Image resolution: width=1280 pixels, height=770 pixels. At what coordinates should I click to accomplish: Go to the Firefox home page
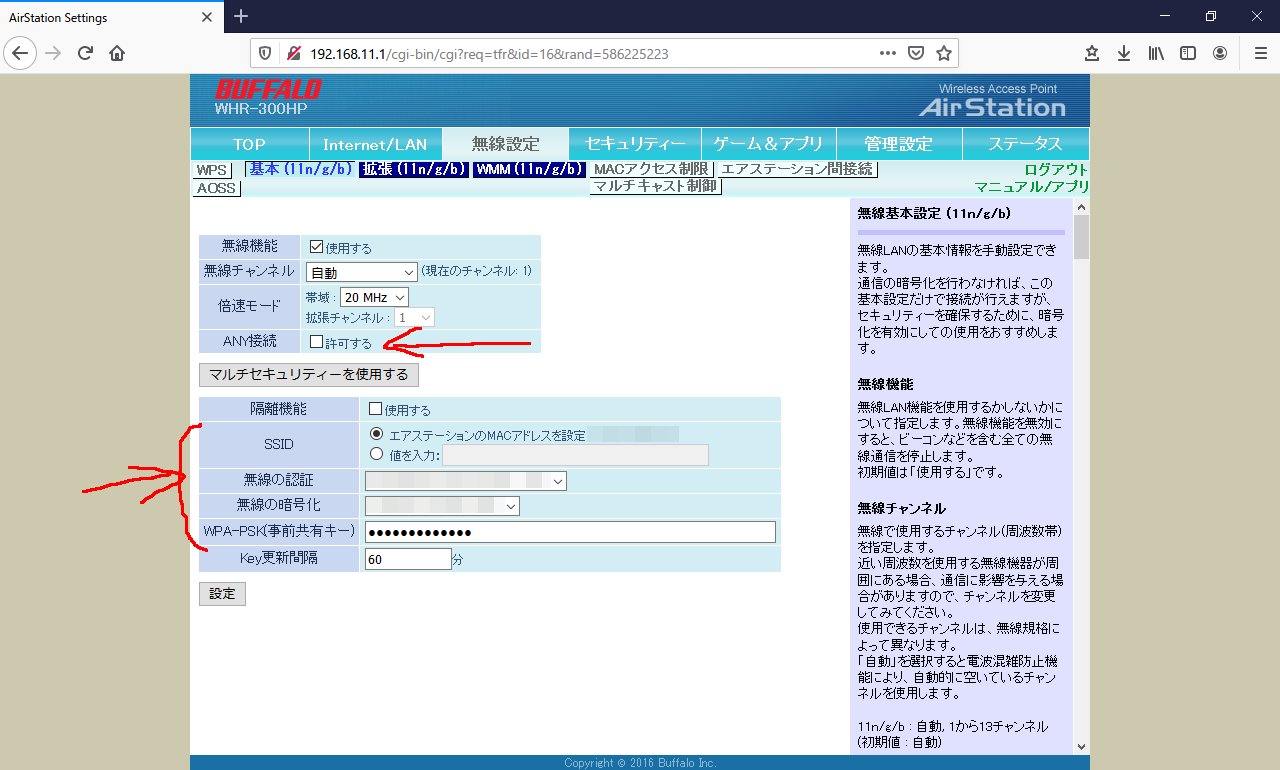[117, 53]
